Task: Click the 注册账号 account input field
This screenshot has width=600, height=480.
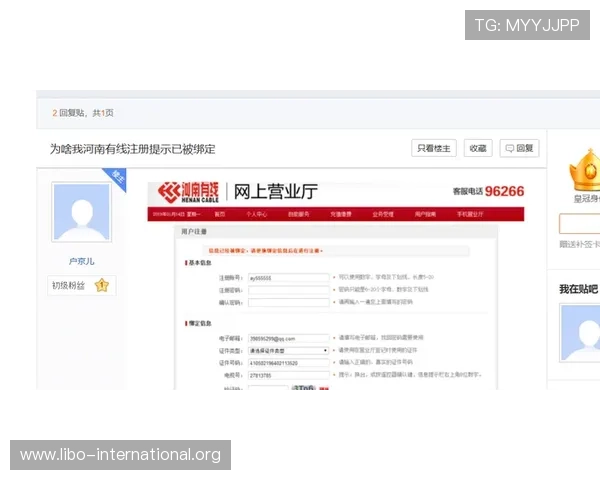Action: [289, 278]
